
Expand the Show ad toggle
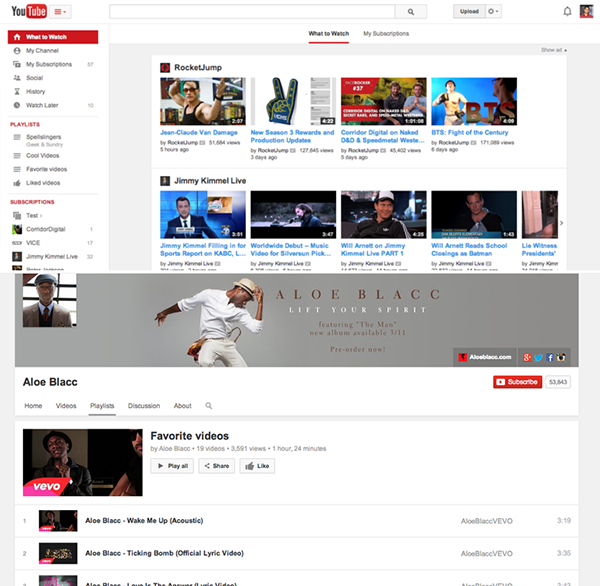[x=554, y=50]
